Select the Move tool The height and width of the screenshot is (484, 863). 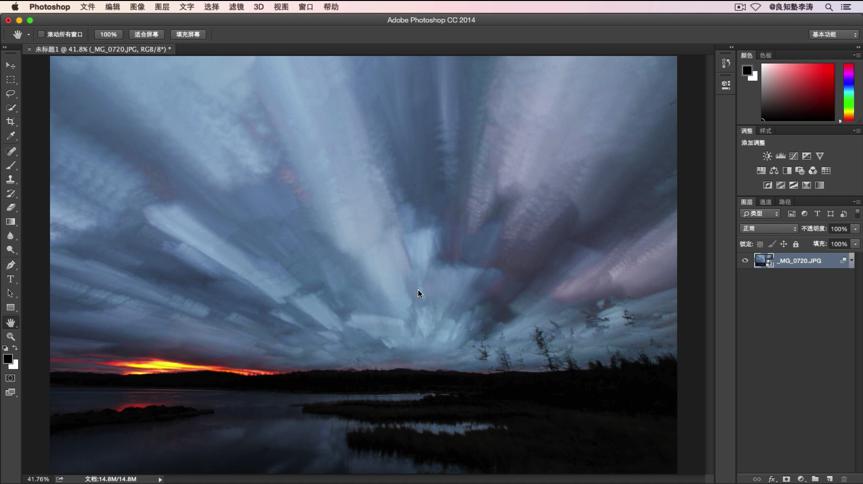click(11, 65)
